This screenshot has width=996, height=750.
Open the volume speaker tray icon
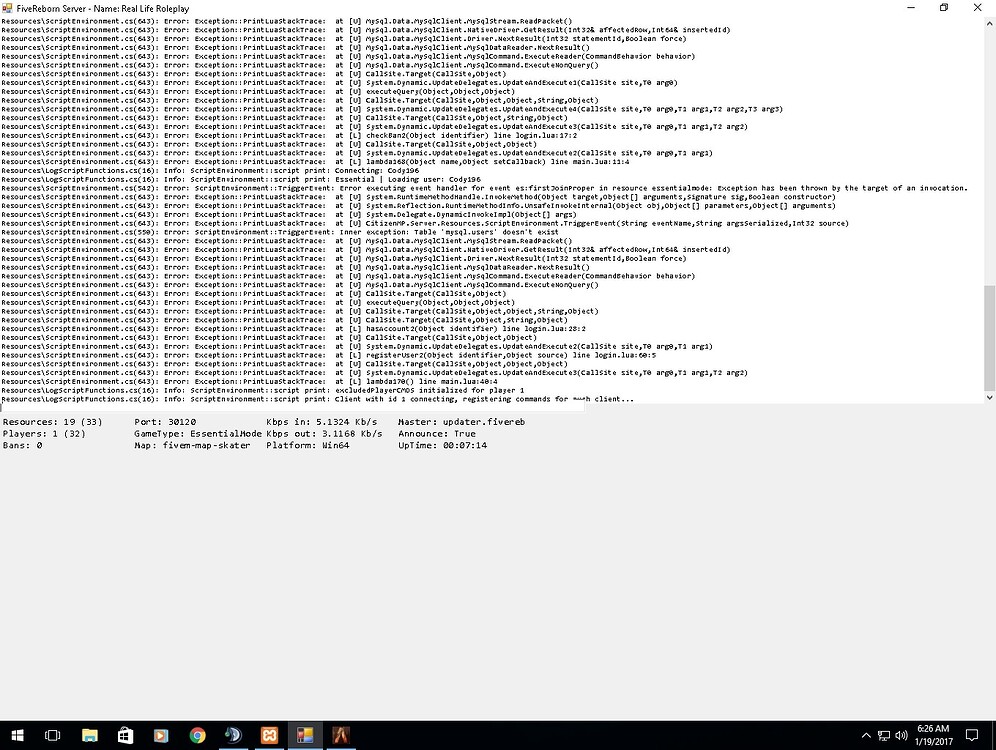pyautogui.click(x=901, y=735)
